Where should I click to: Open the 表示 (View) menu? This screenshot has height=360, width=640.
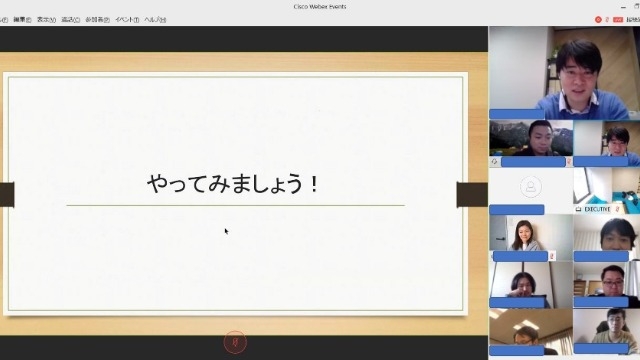(x=46, y=20)
